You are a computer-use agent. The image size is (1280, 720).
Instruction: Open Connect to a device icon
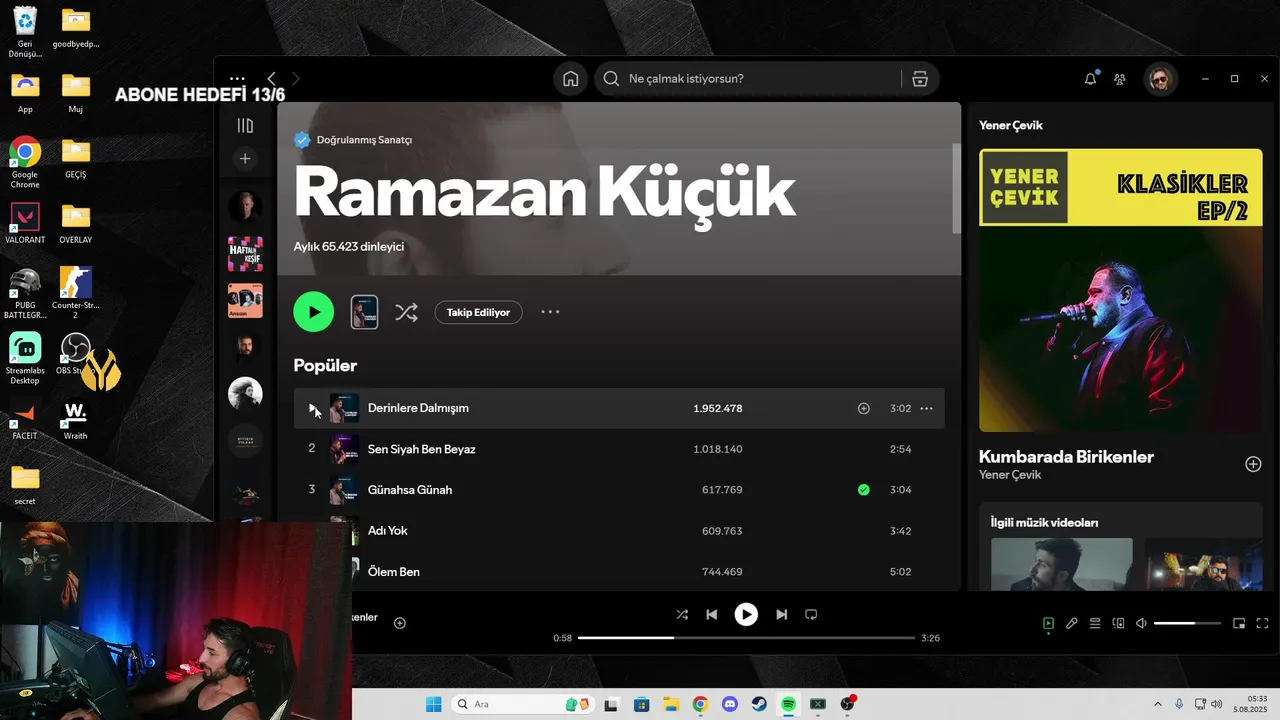pos(1118,623)
